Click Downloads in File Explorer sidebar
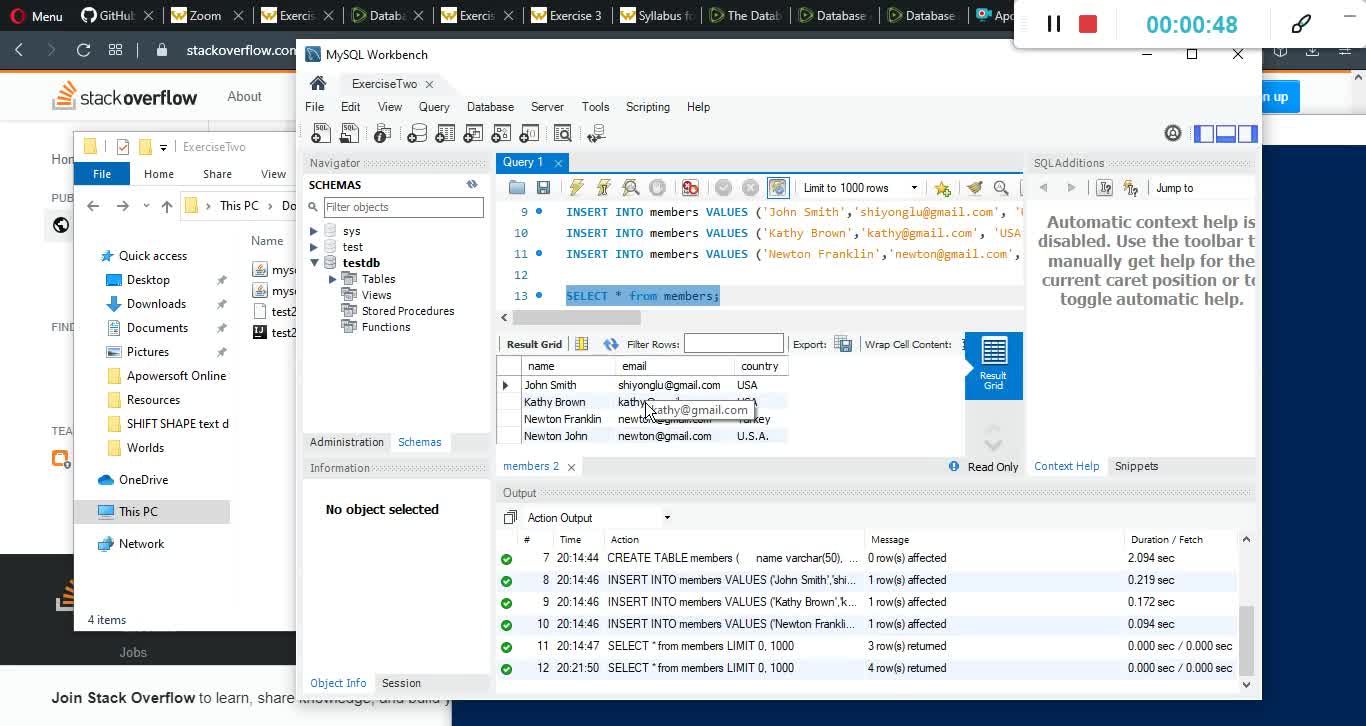1366x726 pixels. (x=156, y=304)
